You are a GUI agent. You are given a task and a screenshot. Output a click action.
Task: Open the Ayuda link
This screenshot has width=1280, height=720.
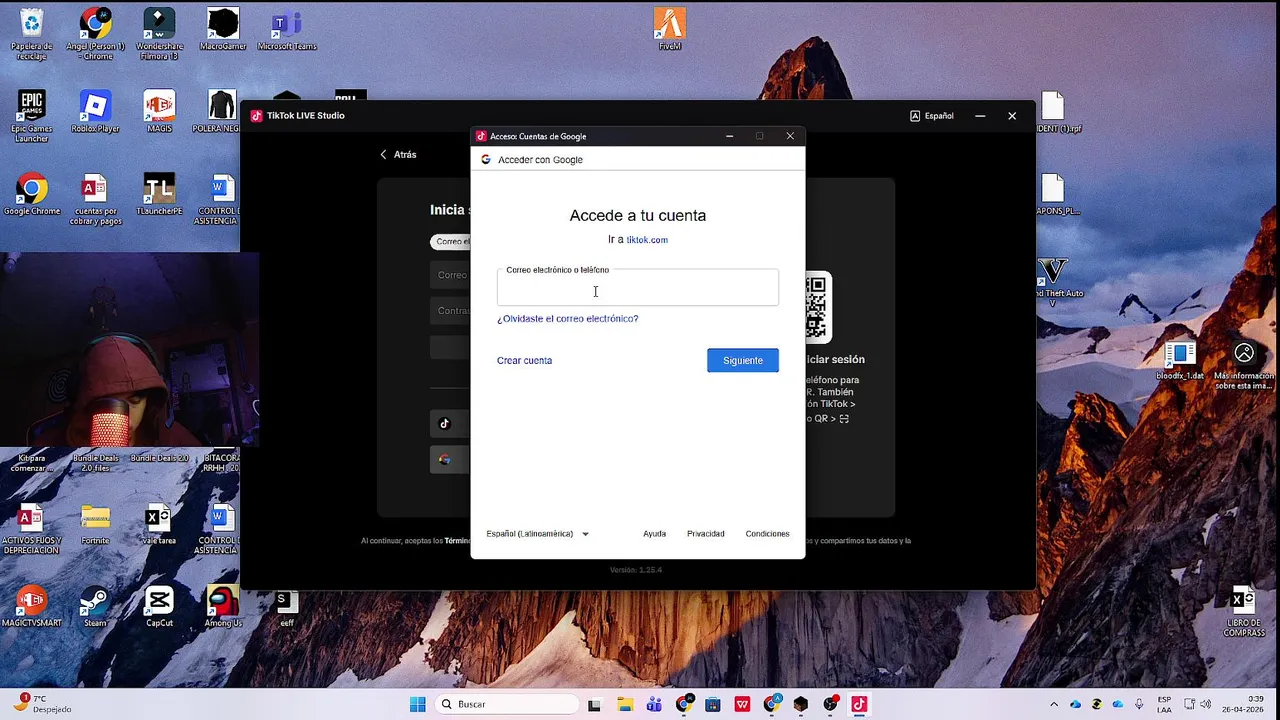pyautogui.click(x=654, y=534)
